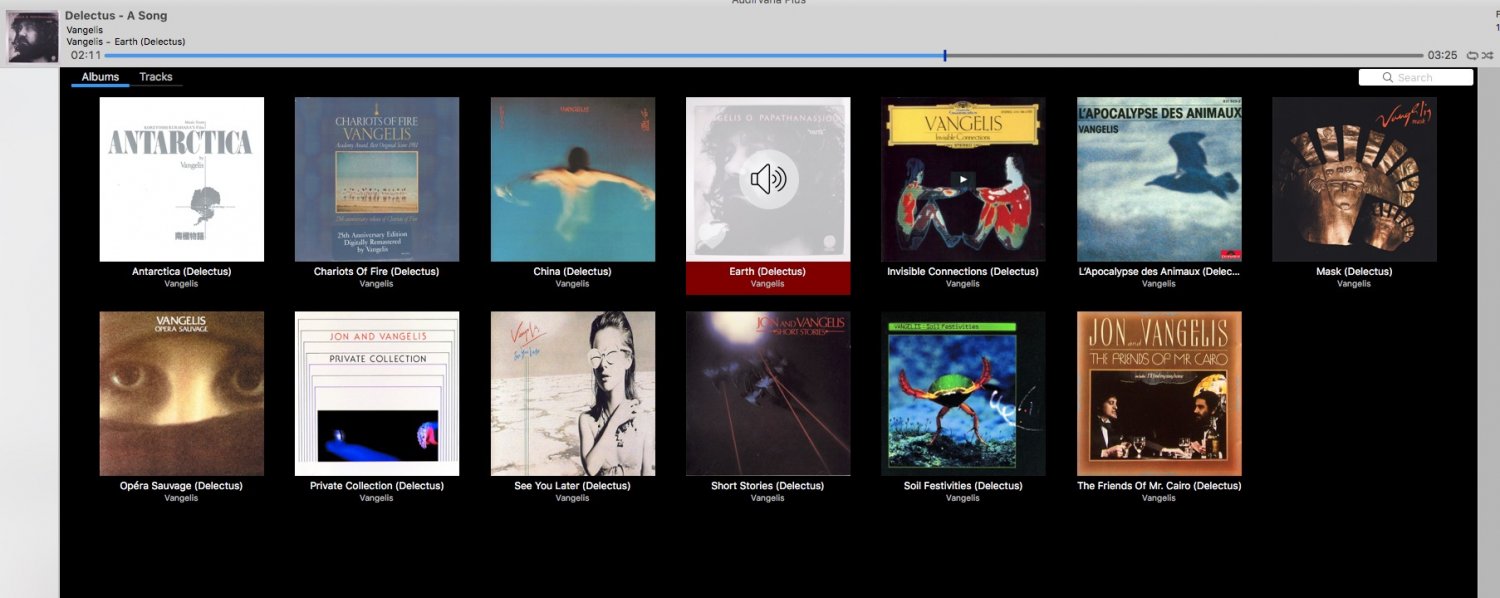Click the elapsed time 02:11

pyautogui.click(x=86, y=55)
